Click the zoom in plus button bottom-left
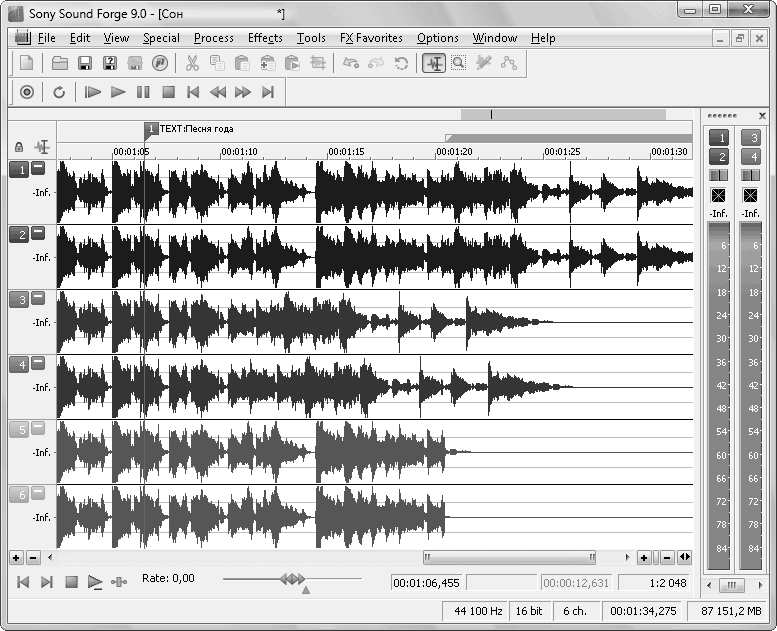 [x=16, y=557]
